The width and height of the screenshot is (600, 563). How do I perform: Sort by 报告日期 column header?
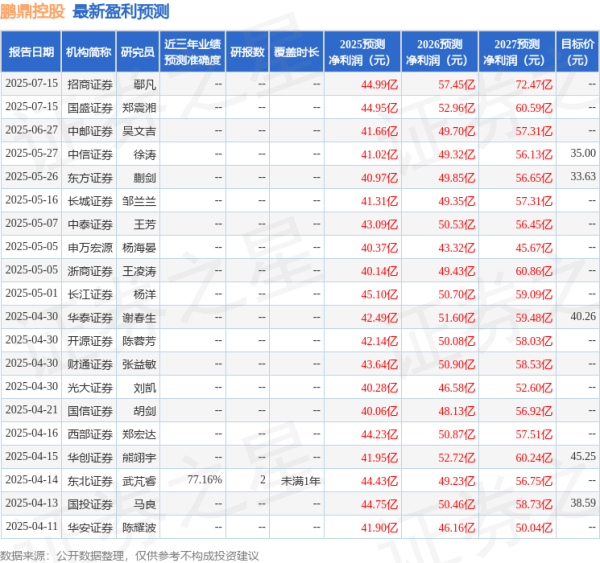(28, 52)
